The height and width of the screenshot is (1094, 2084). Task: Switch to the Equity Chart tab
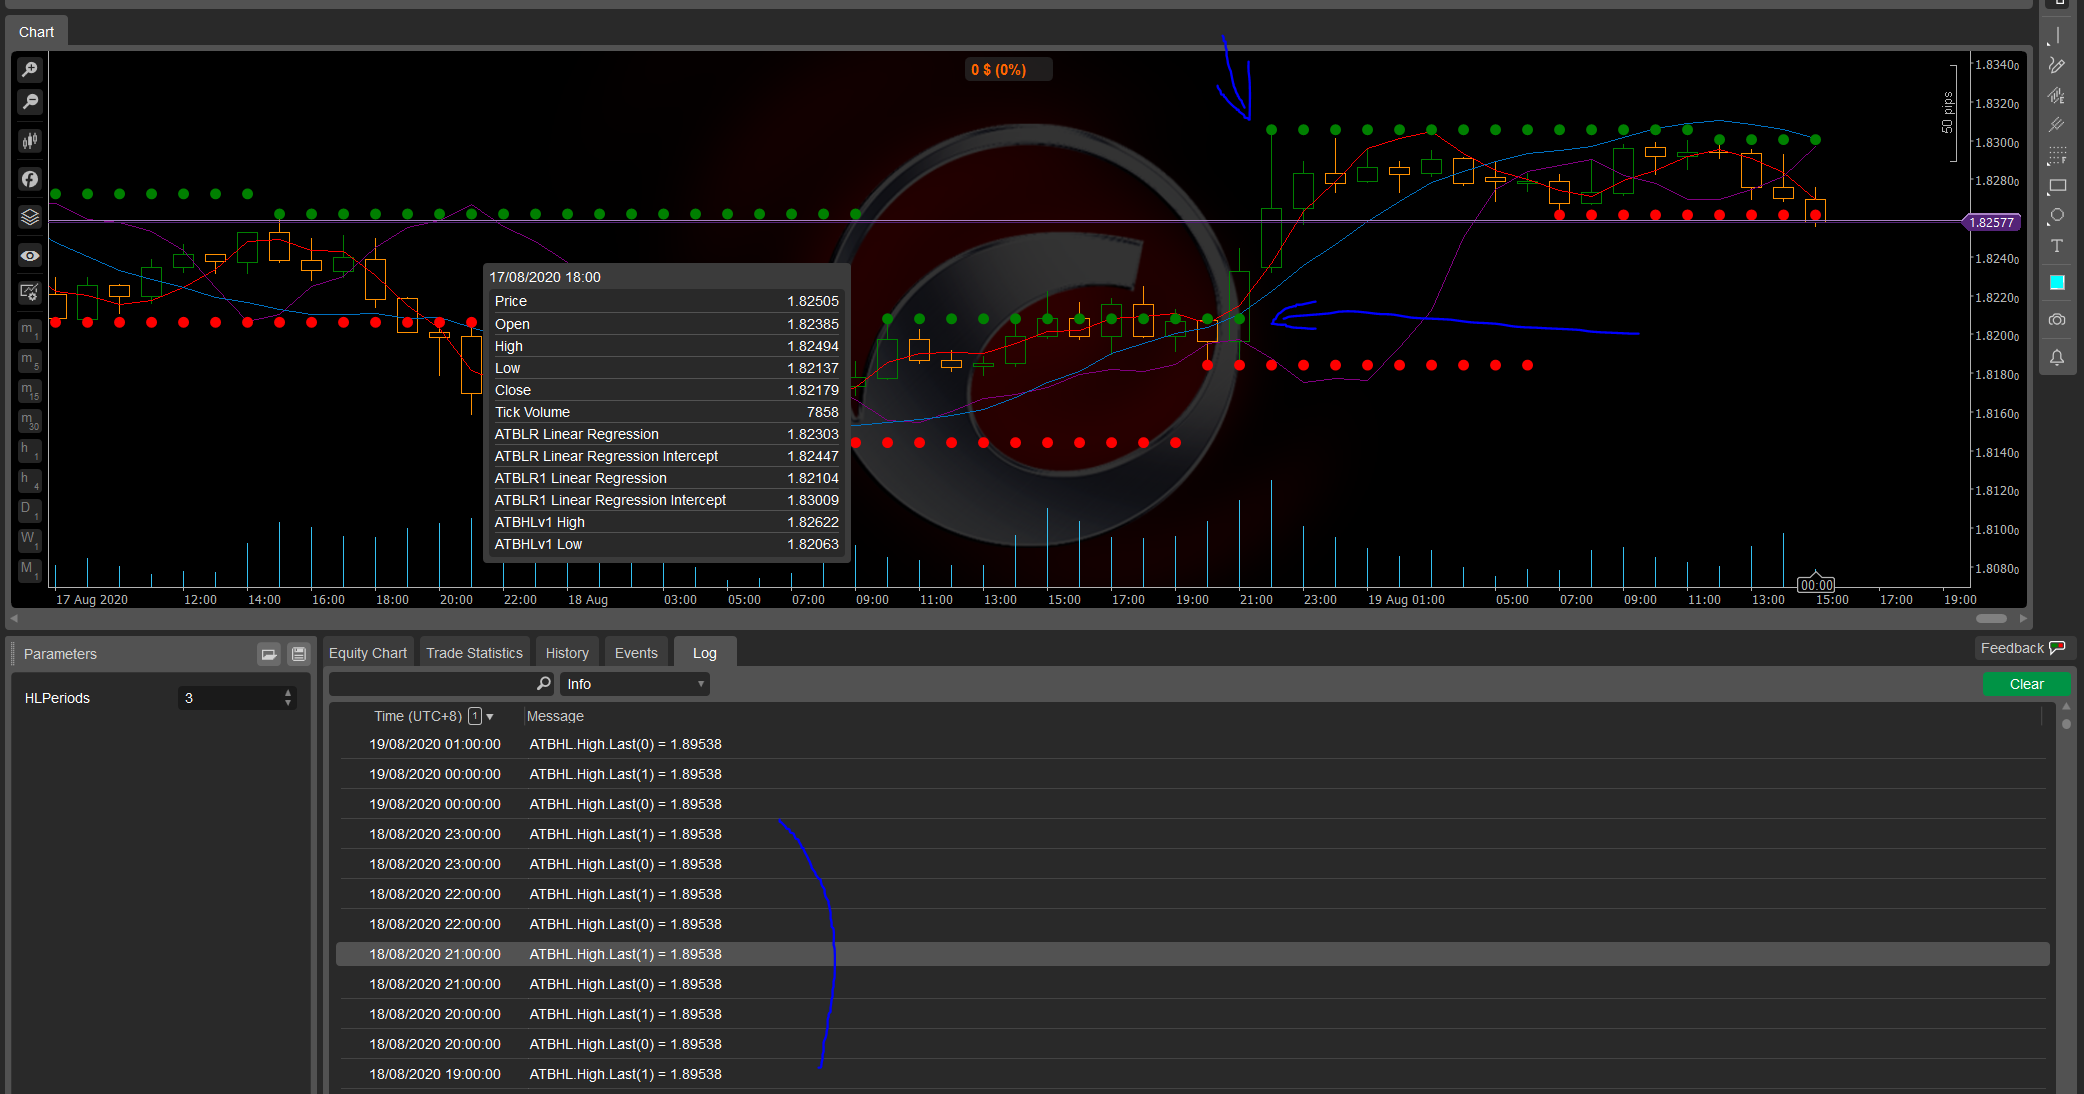[368, 653]
